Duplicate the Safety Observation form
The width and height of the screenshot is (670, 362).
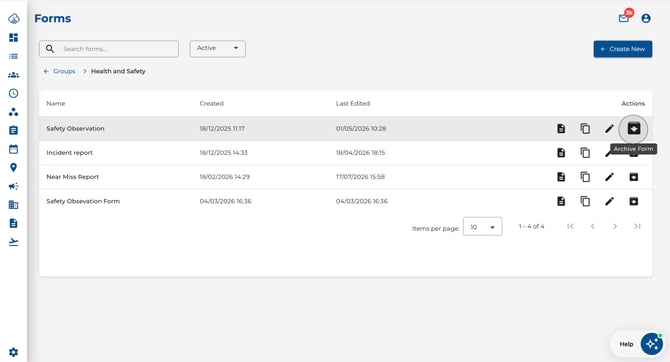pos(585,128)
